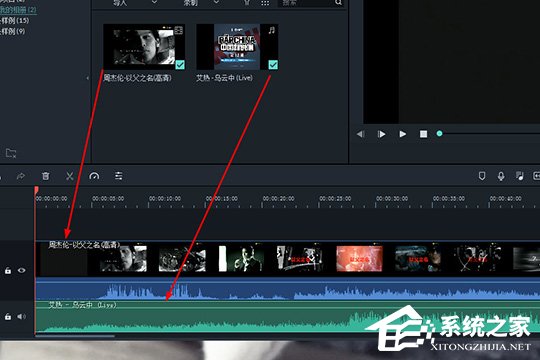This screenshot has height=360, width=540.
Task: Click ruler at 00:00:35:00
Action: [449, 199]
